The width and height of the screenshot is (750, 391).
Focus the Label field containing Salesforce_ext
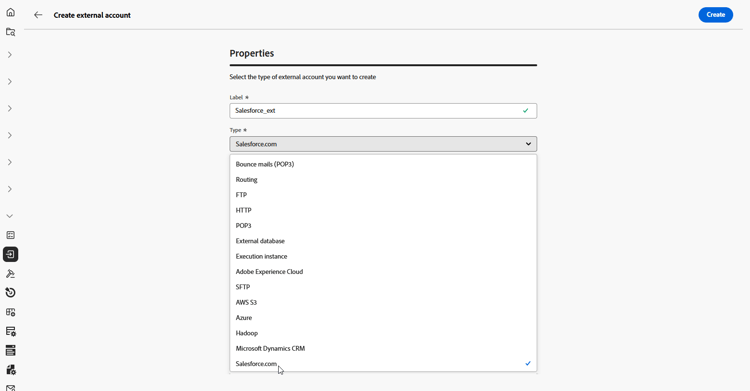pos(383,111)
